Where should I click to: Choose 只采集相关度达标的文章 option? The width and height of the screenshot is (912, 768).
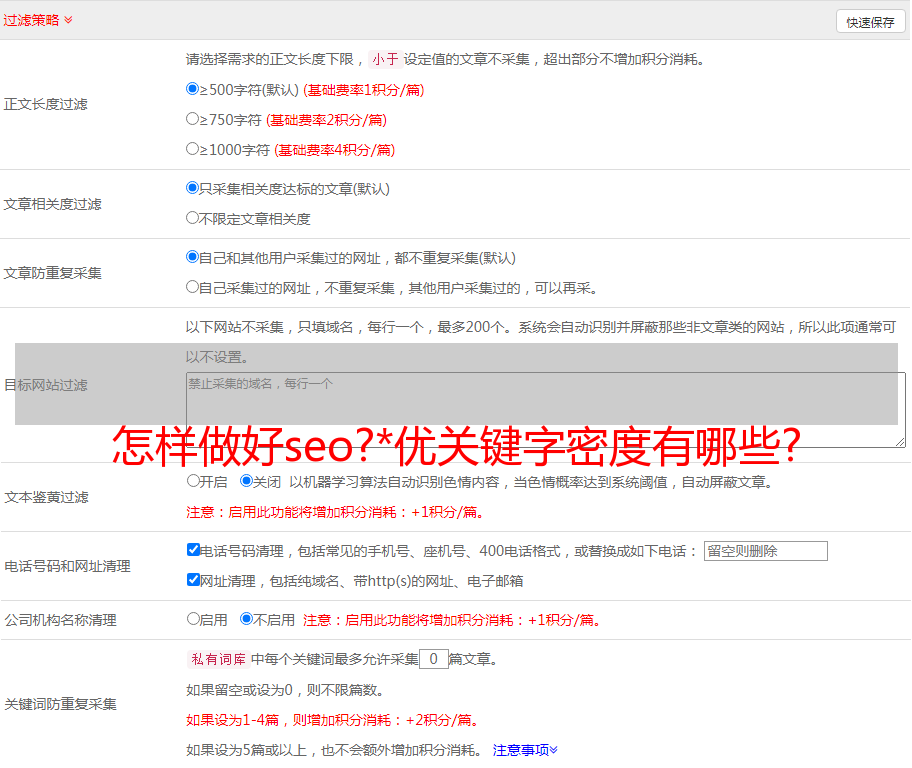click(x=193, y=188)
